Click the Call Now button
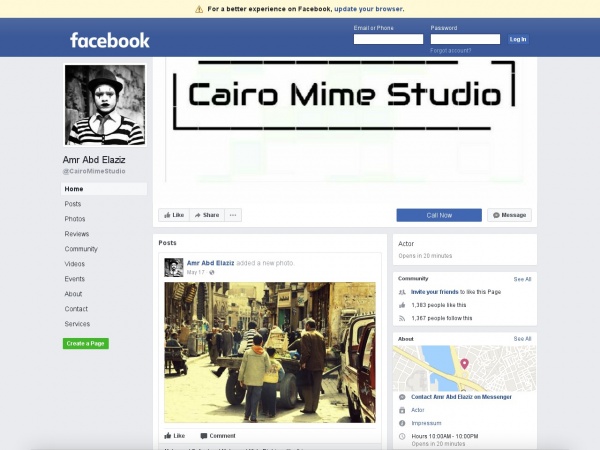The height and width of the screenshot is (450, 600). [x=439, y=215]
